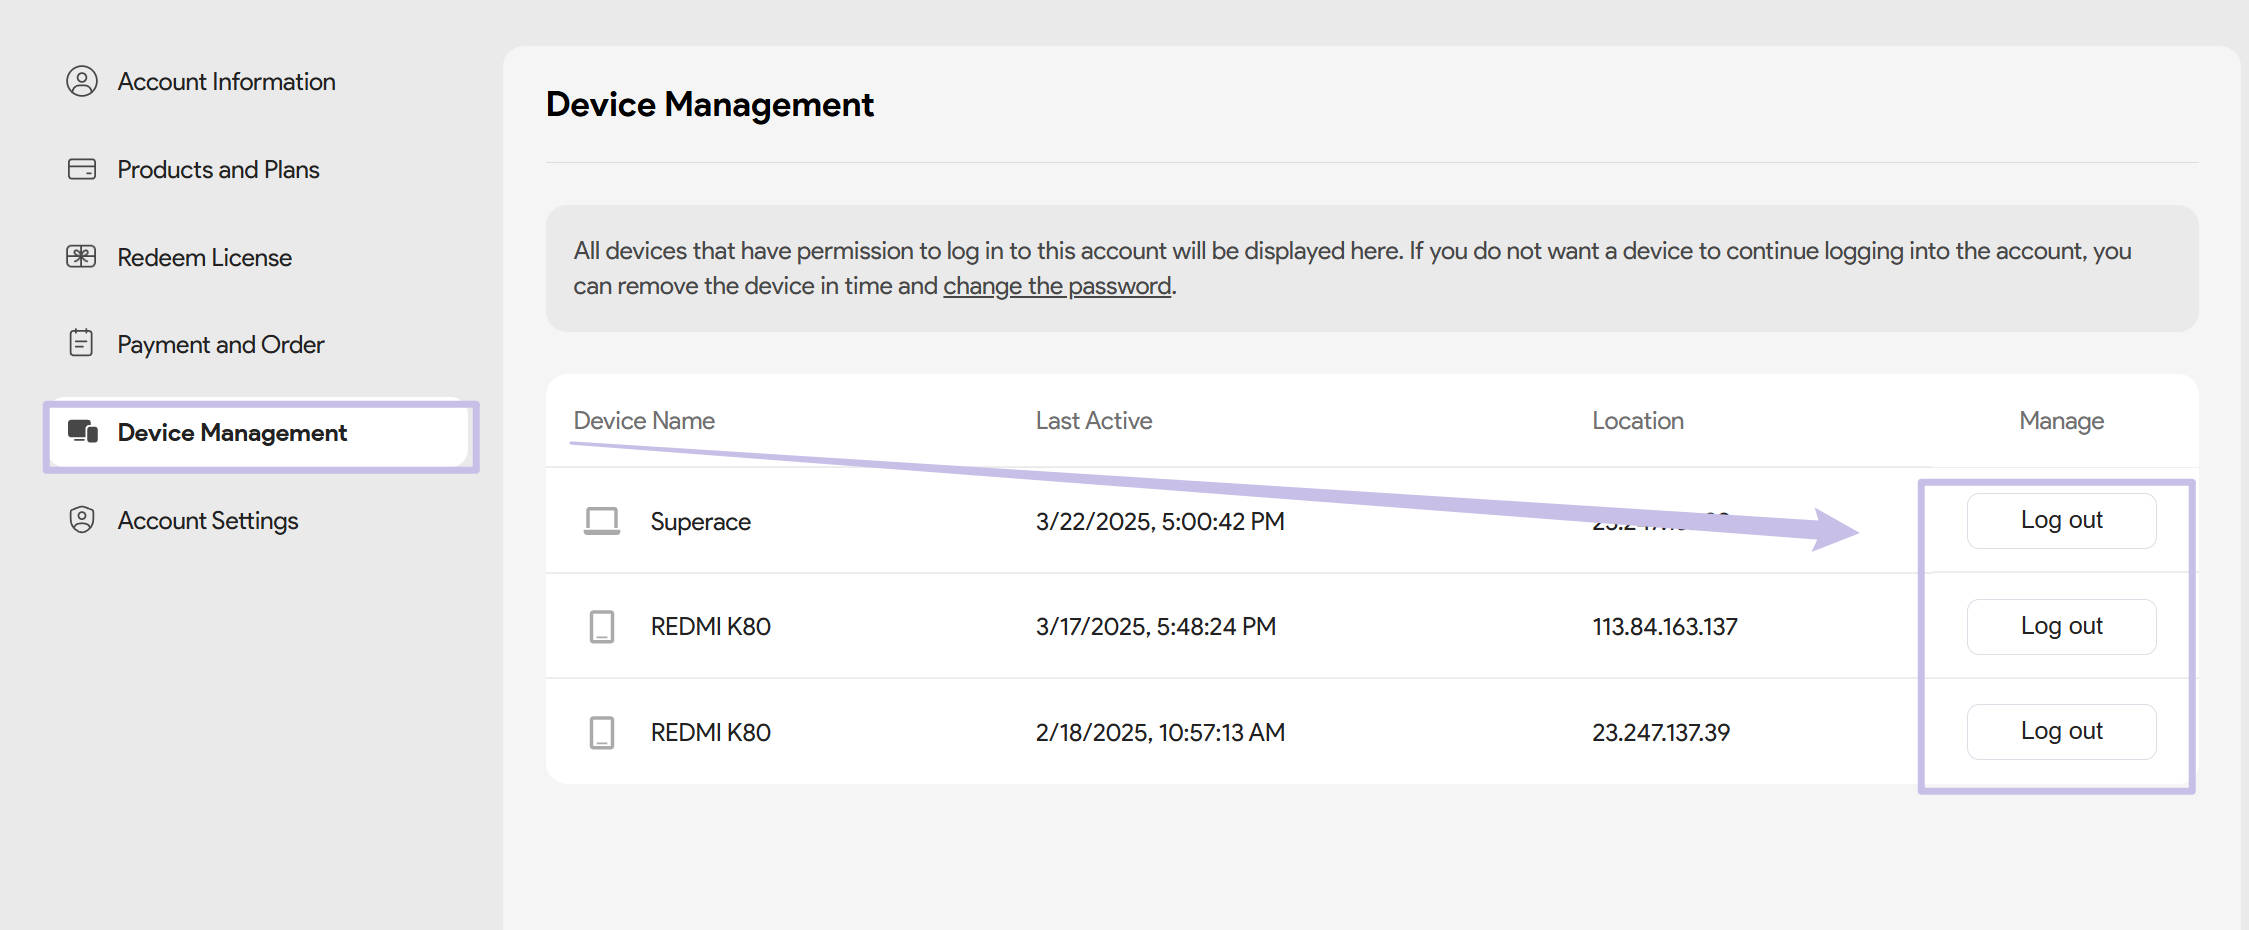
Task: Log out the Superace device
Action: (x=2061, y=520)
